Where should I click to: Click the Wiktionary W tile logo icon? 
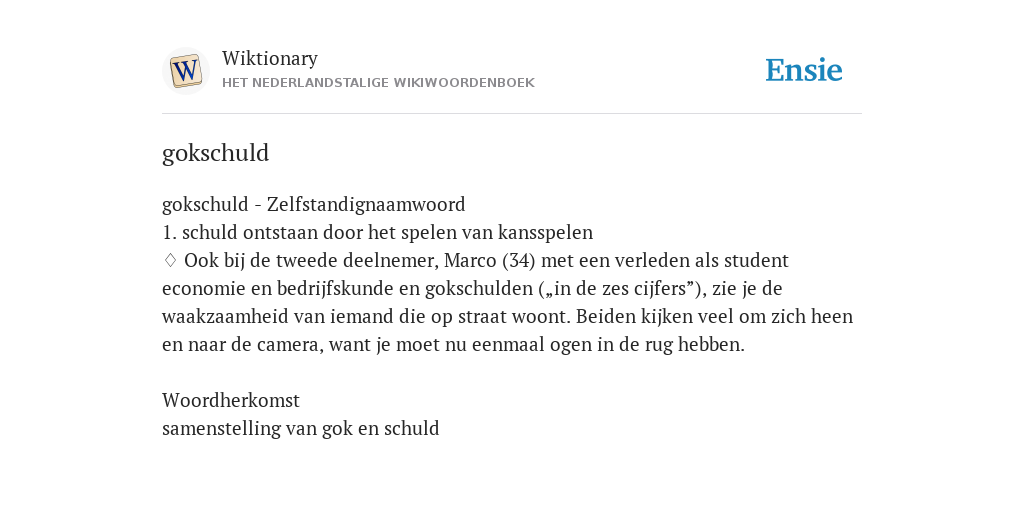185,71
